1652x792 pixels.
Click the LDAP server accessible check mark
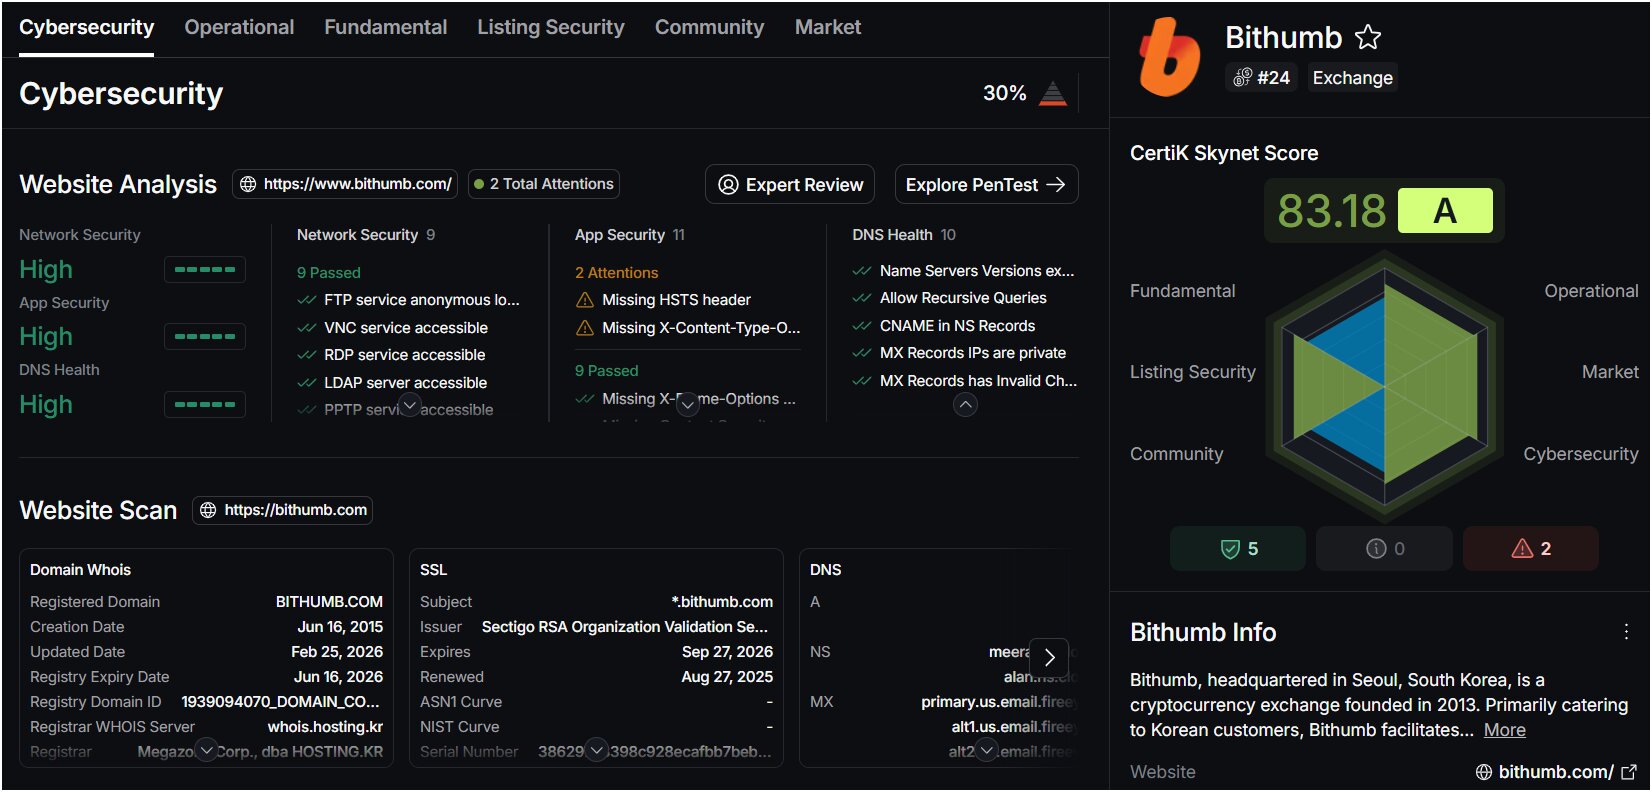307,383
